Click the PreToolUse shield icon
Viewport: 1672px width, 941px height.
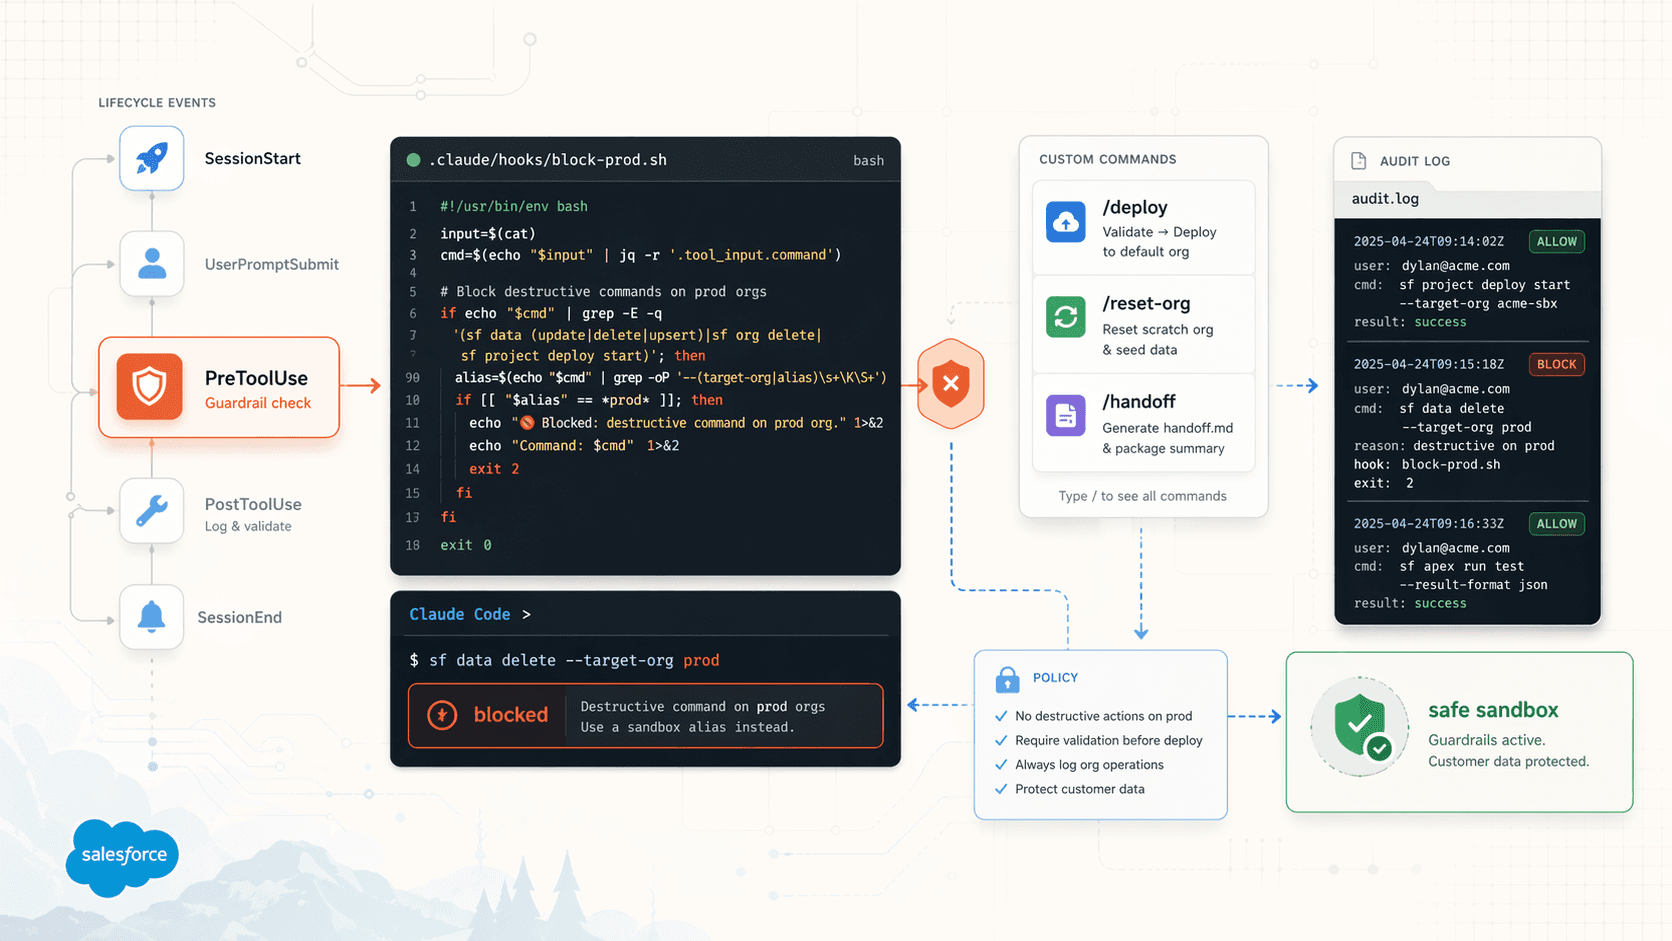150,386
